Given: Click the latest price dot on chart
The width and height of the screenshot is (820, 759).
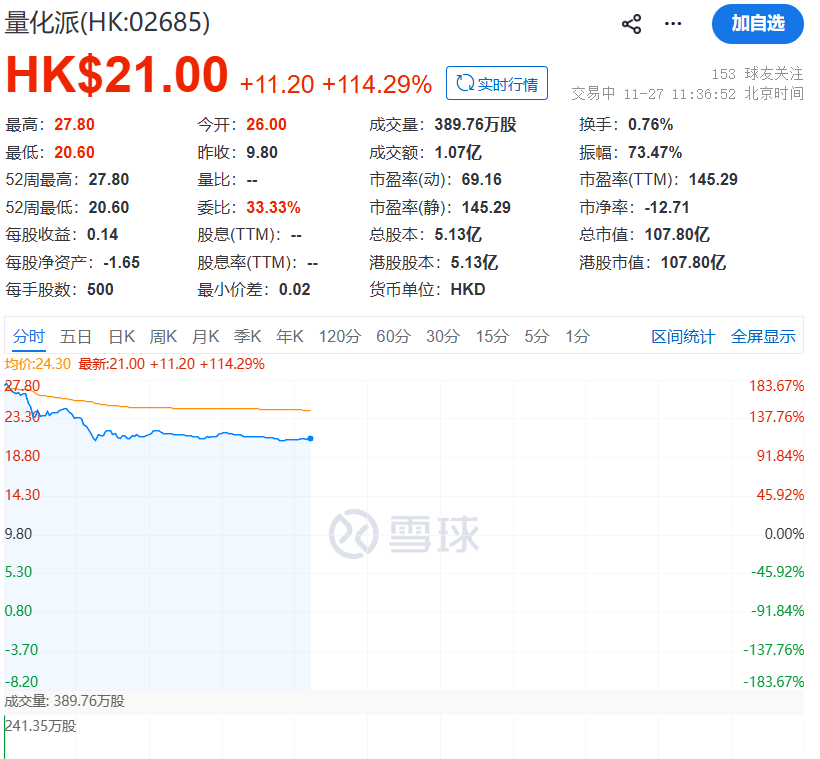Looking at the screenshot, I should click(311, 438).
